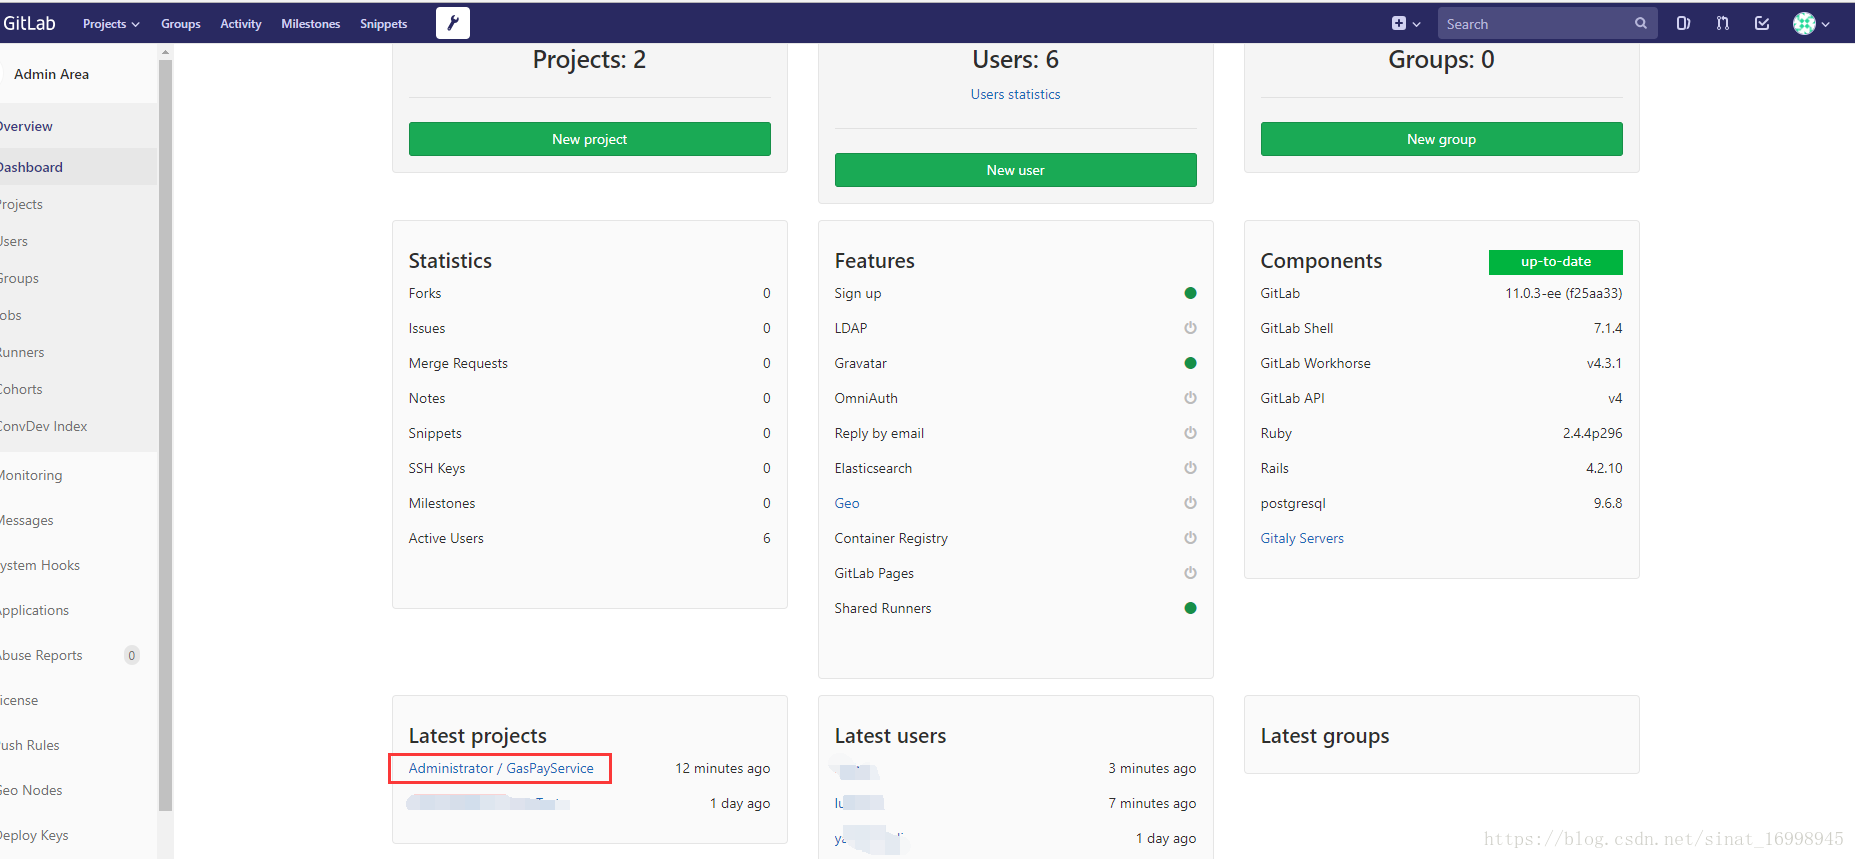Open Activity in top navigation
The image size is (1855, 859).
[x=241, y=24]
